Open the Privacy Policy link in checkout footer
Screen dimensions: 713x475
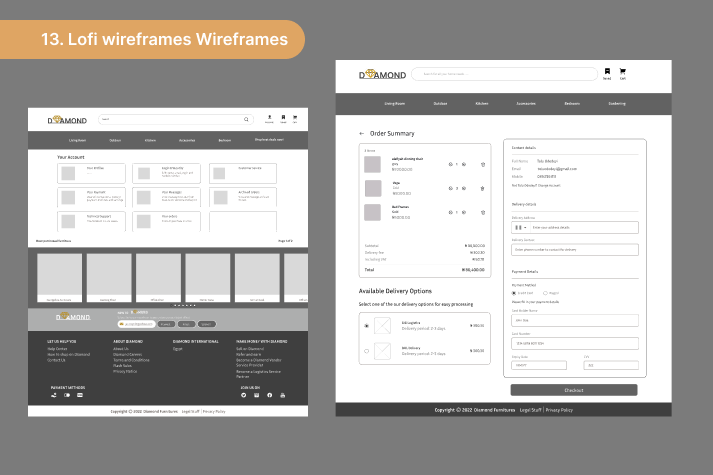click(x=559, y=410)
